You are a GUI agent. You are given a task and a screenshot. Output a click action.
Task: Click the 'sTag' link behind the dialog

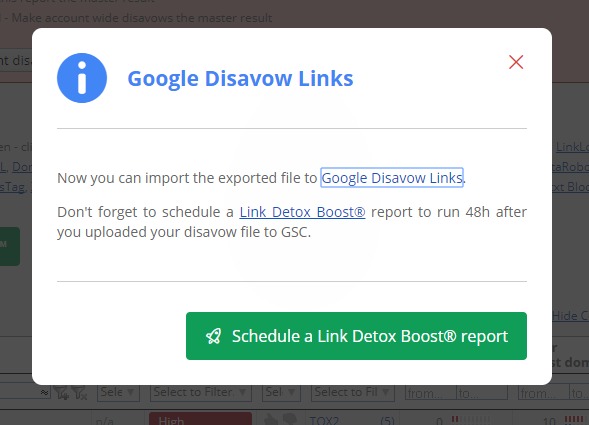coord(12,186)
